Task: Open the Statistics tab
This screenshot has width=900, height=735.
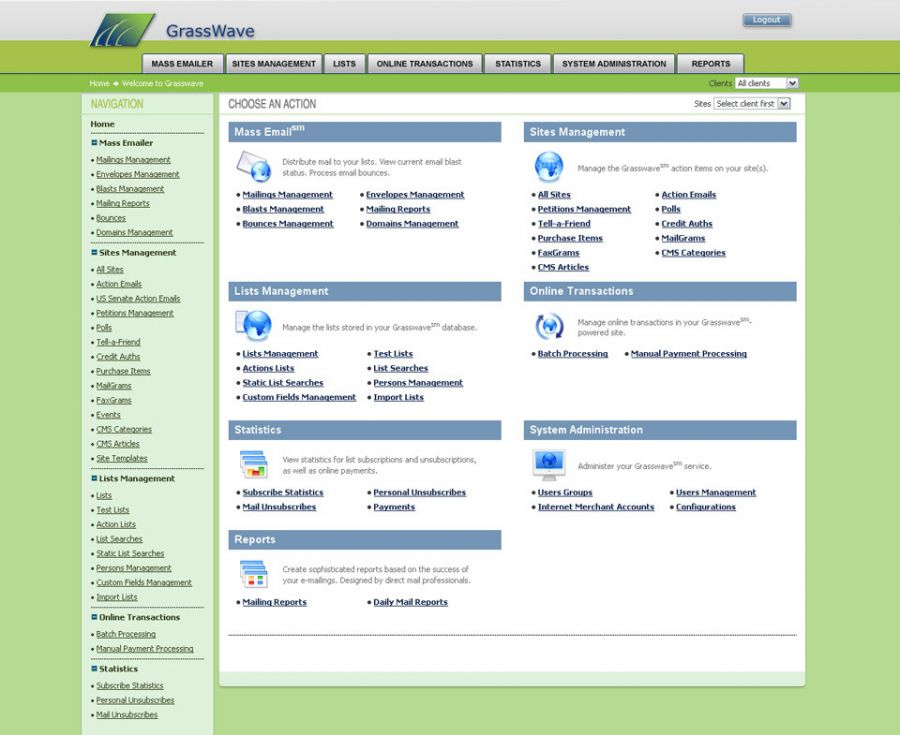Action: (518, 64)
